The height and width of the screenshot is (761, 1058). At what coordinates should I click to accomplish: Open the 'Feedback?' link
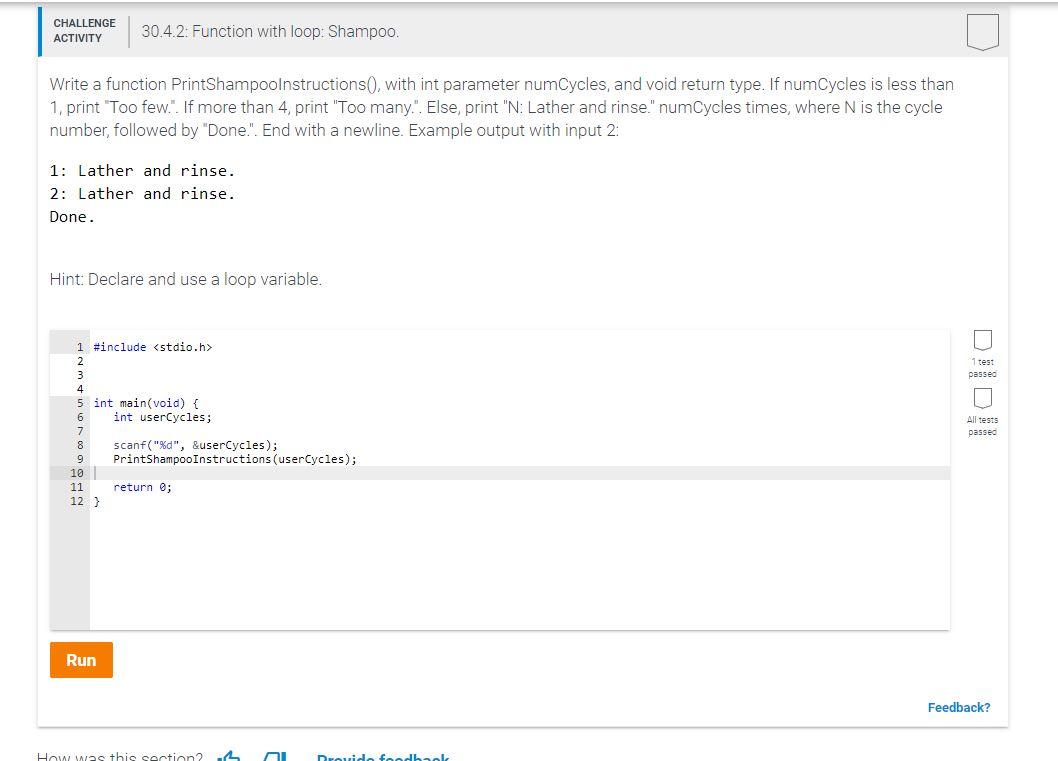click(x=958, y=707)
